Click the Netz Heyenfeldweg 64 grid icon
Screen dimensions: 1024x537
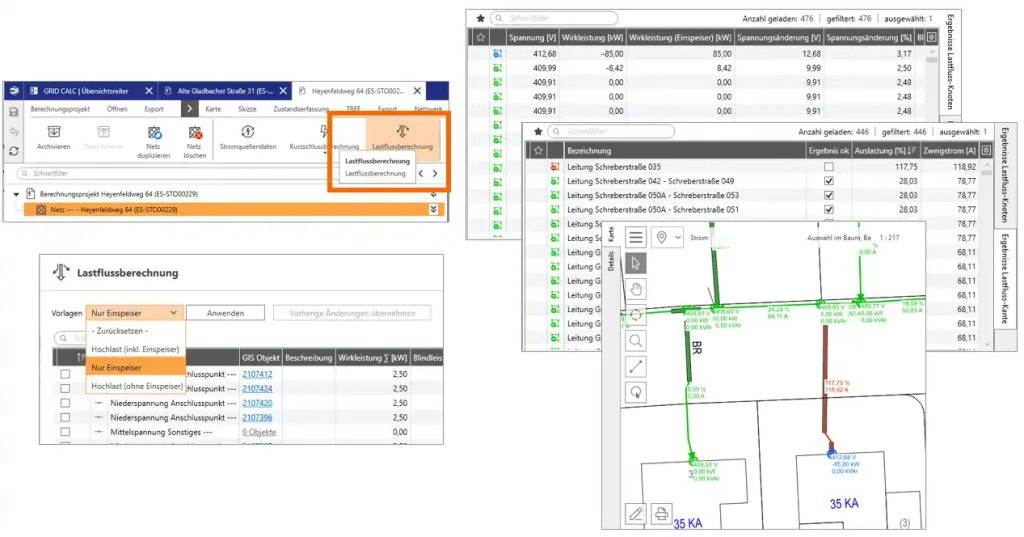[41, 210]
